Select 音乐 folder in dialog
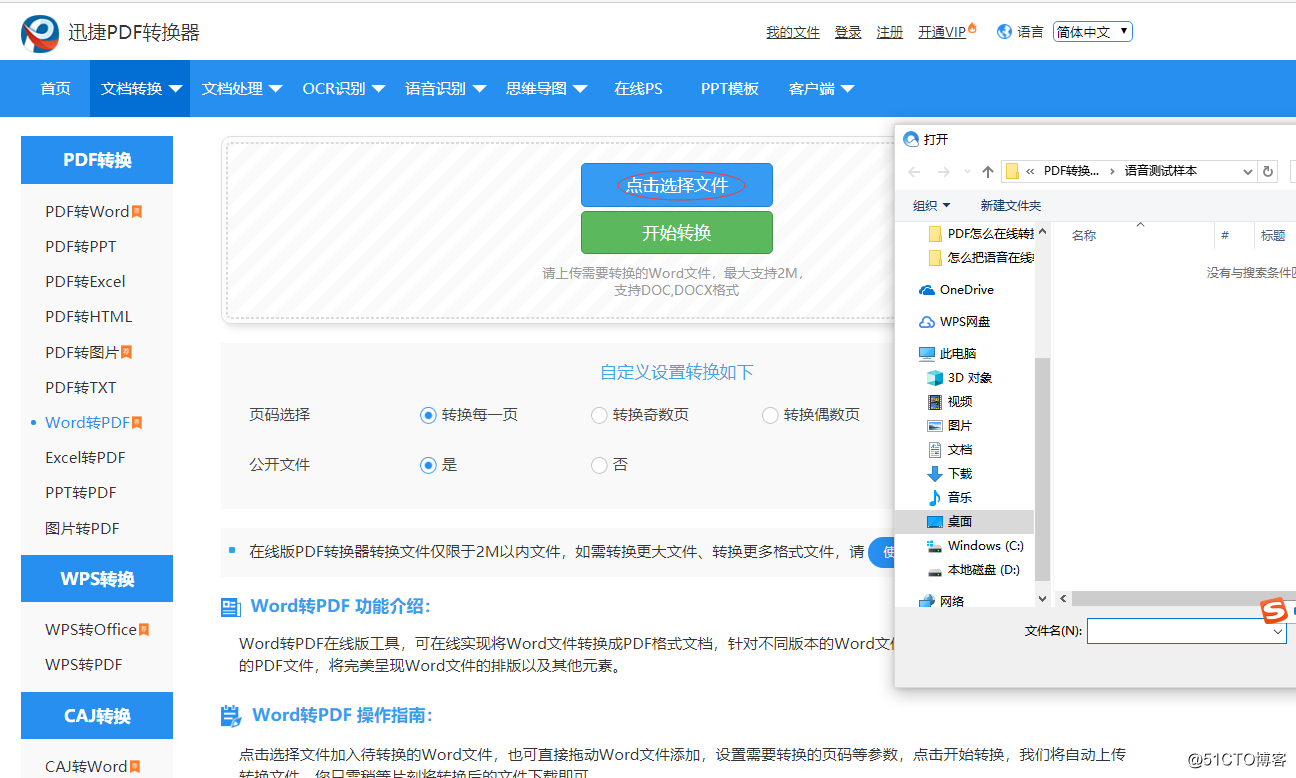Screen dimensions: 1296x778 pyautogui.click(x=950, y=498)
